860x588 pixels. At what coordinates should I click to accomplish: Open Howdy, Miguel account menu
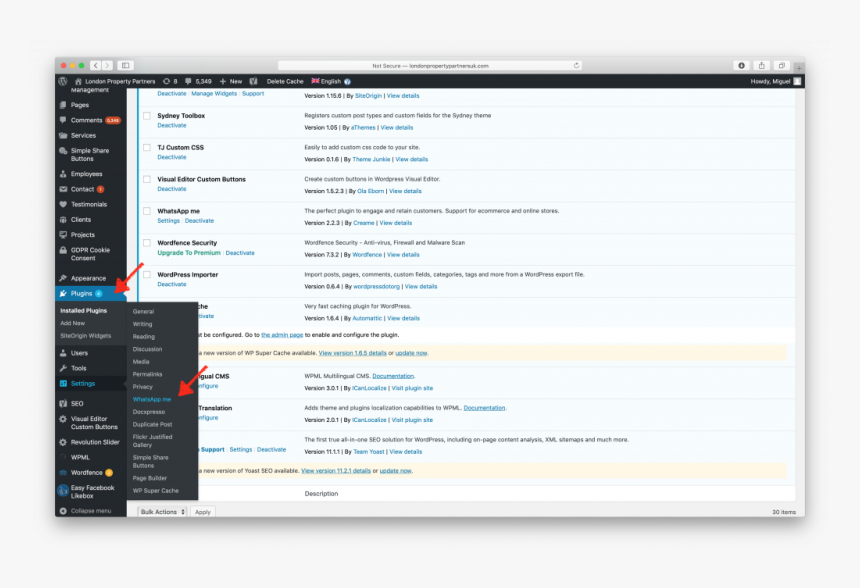[x=776, y=81]
